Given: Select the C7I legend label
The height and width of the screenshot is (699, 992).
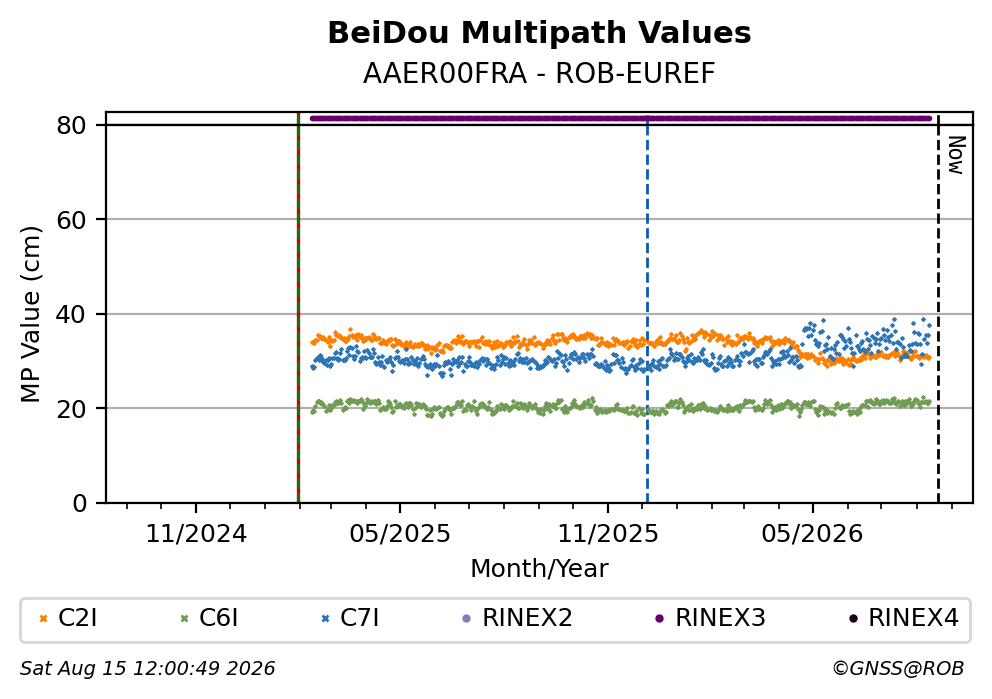Looking at the screenshot, I should point(360,618).
